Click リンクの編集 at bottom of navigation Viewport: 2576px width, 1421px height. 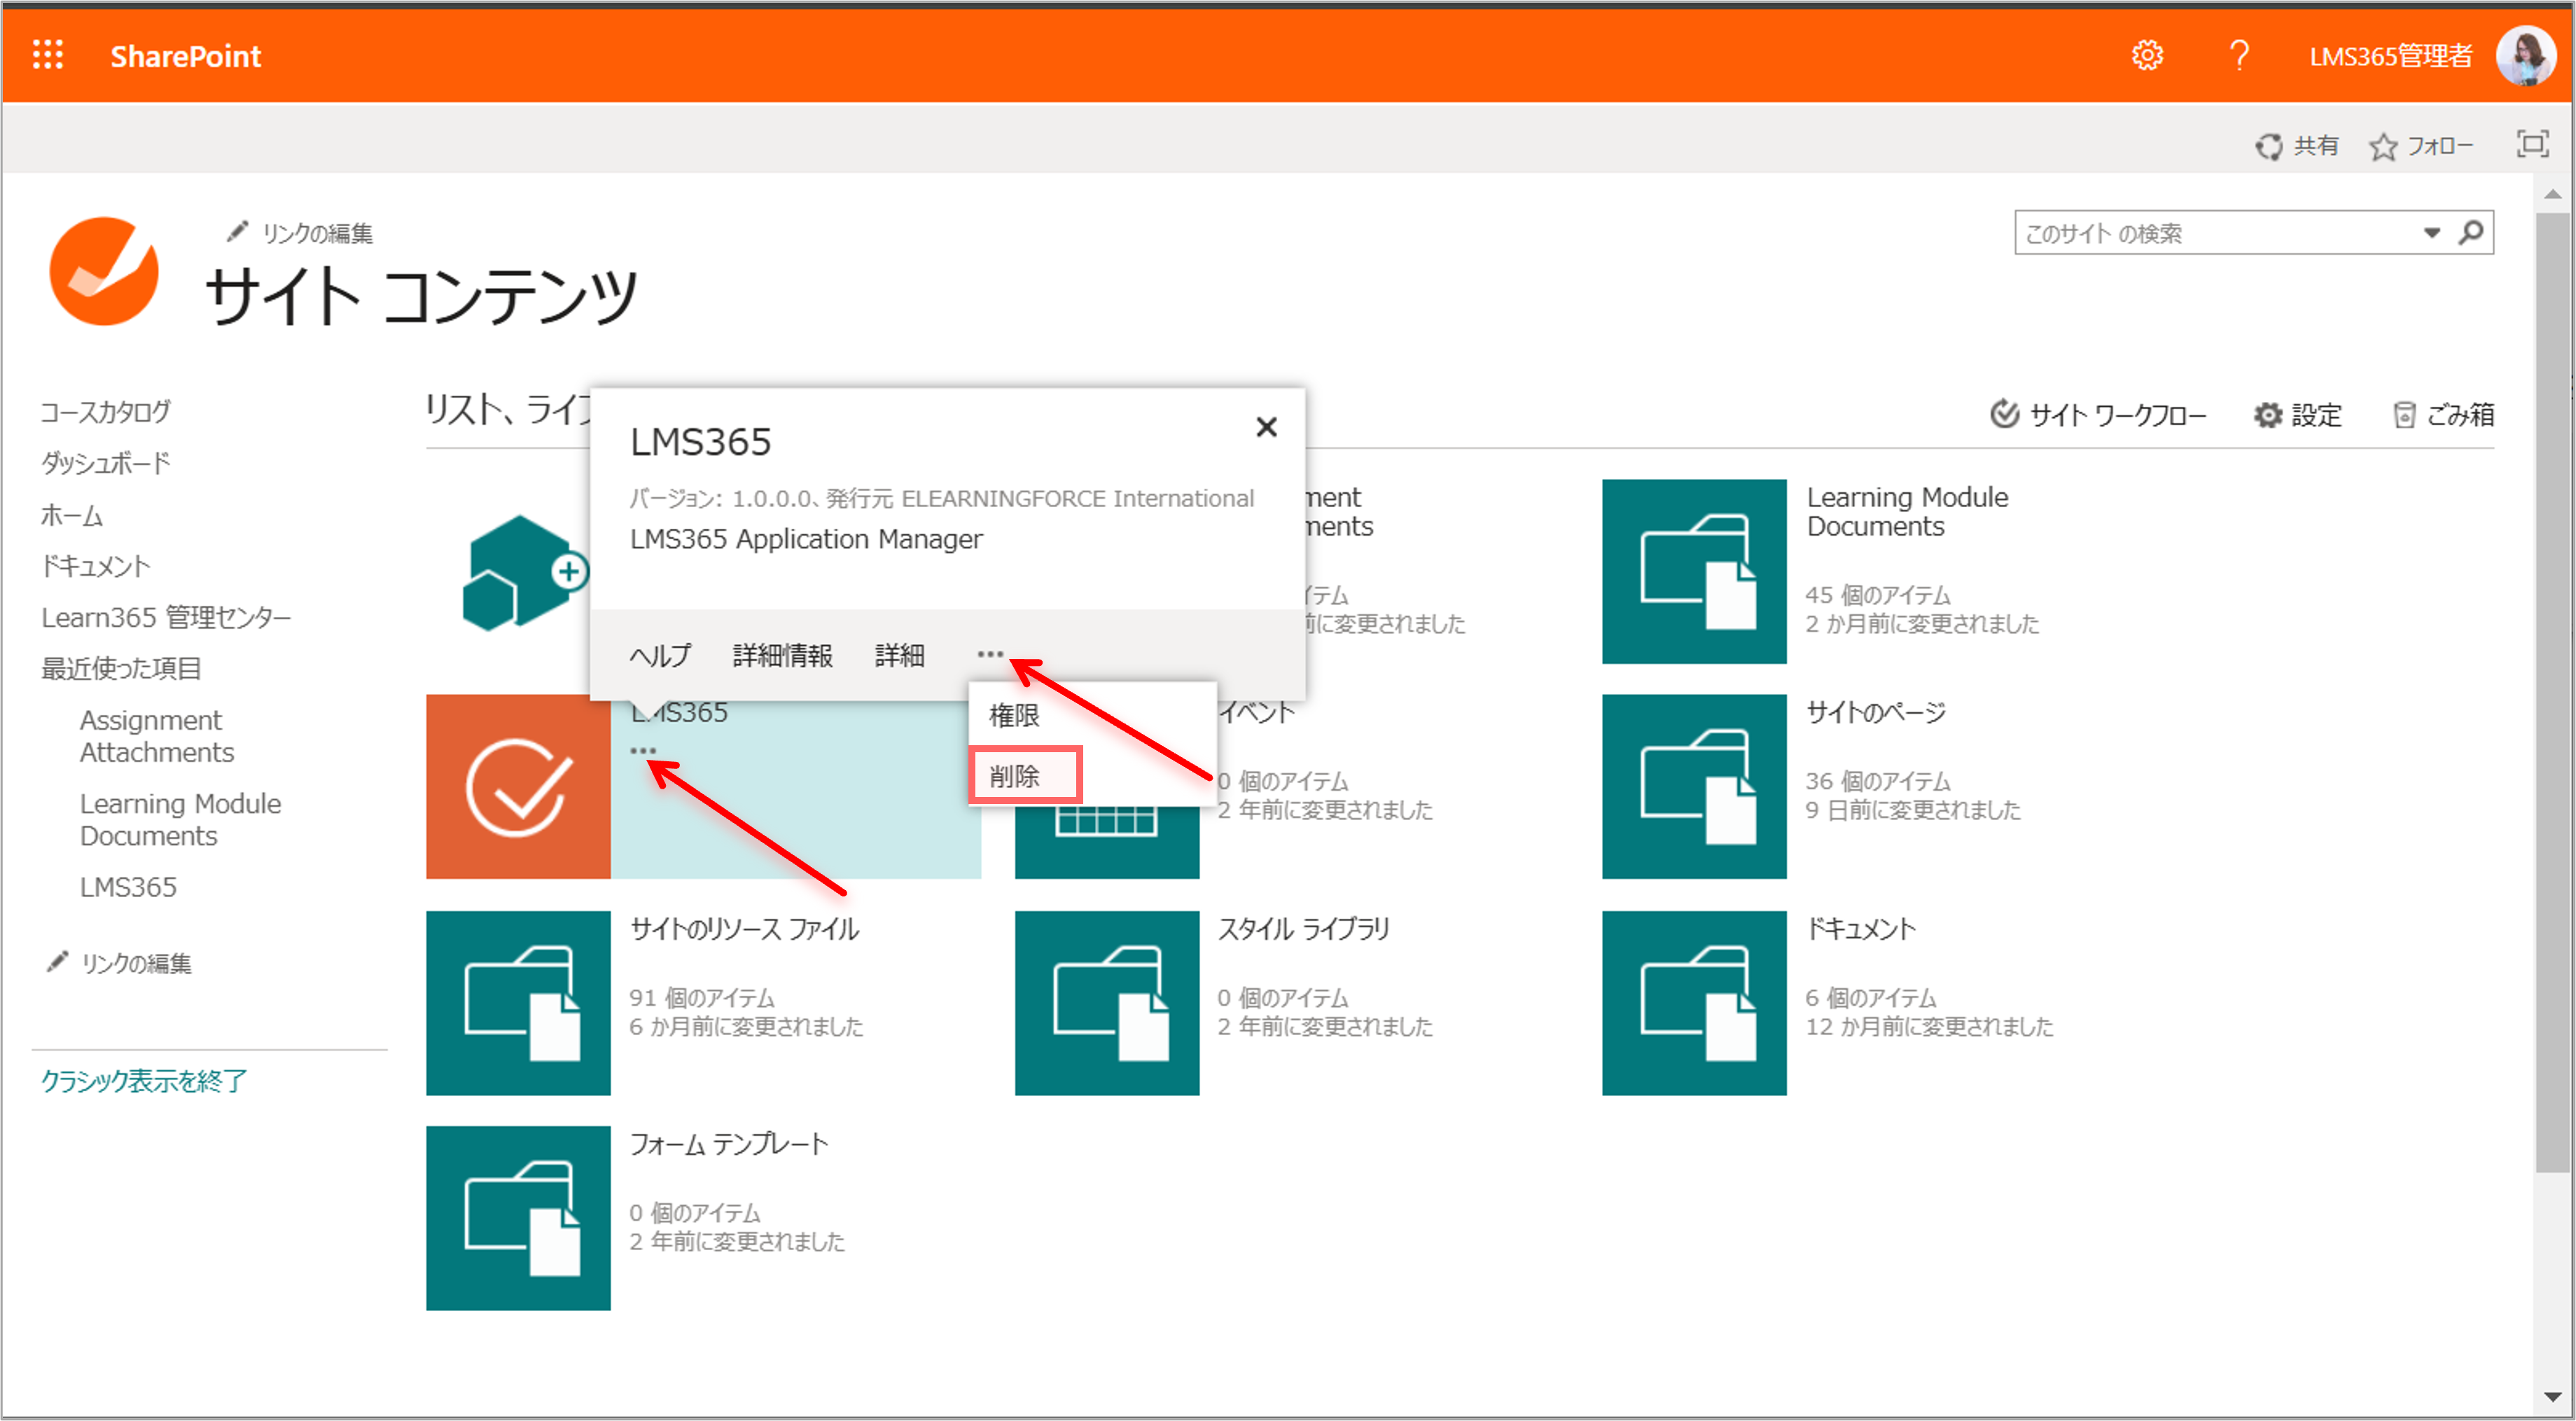120,963
